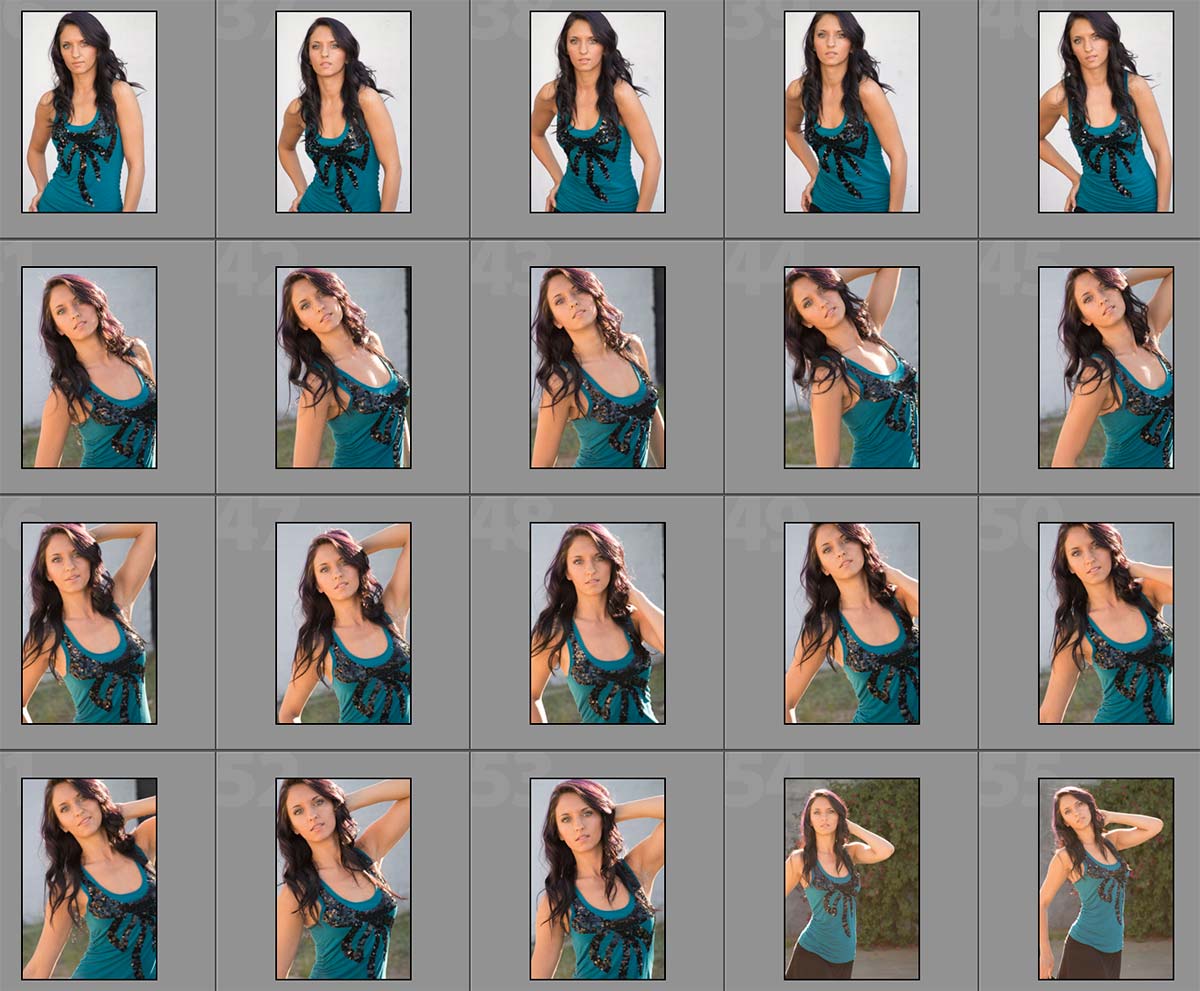Click the photo thumbnail numbered 42

click(x=343, y=367)
